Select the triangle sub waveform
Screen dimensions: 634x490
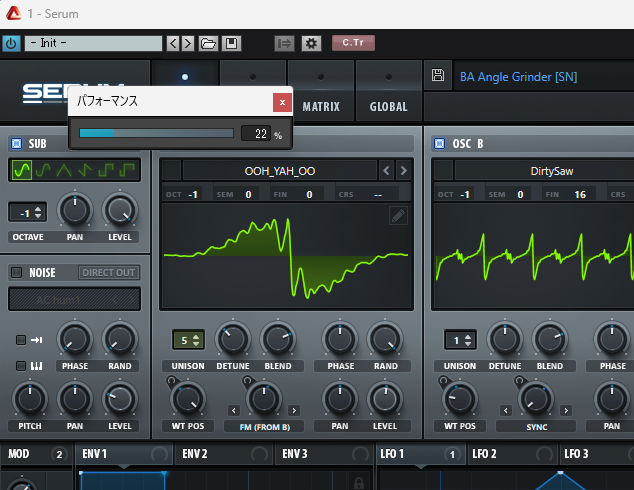(x=64, y=170)
